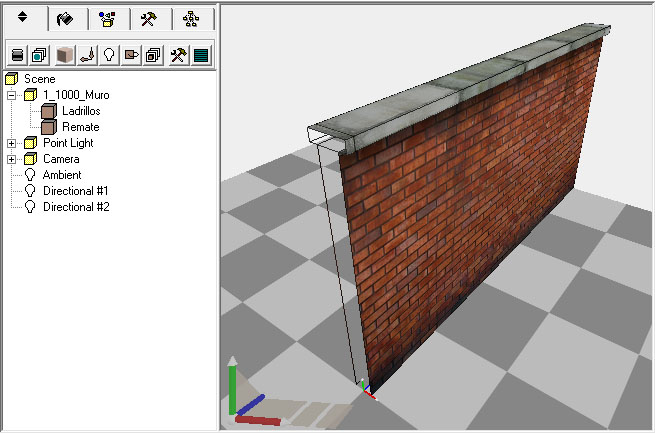
Task: Expand the Camera tree node
Action: [x=12, y=159]
